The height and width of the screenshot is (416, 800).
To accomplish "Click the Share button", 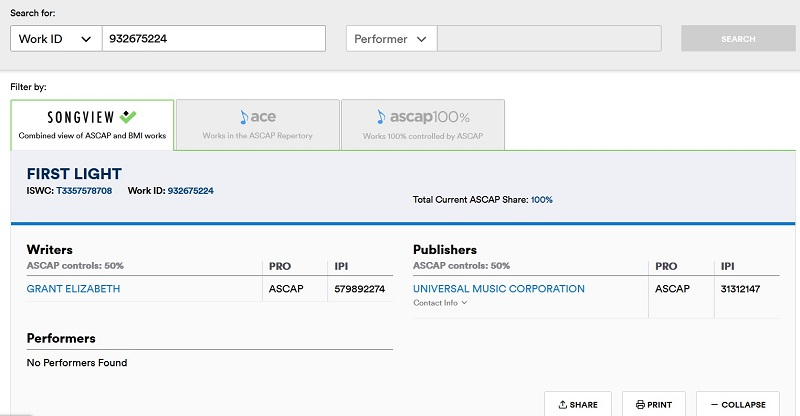I will [x=576, y=404].
